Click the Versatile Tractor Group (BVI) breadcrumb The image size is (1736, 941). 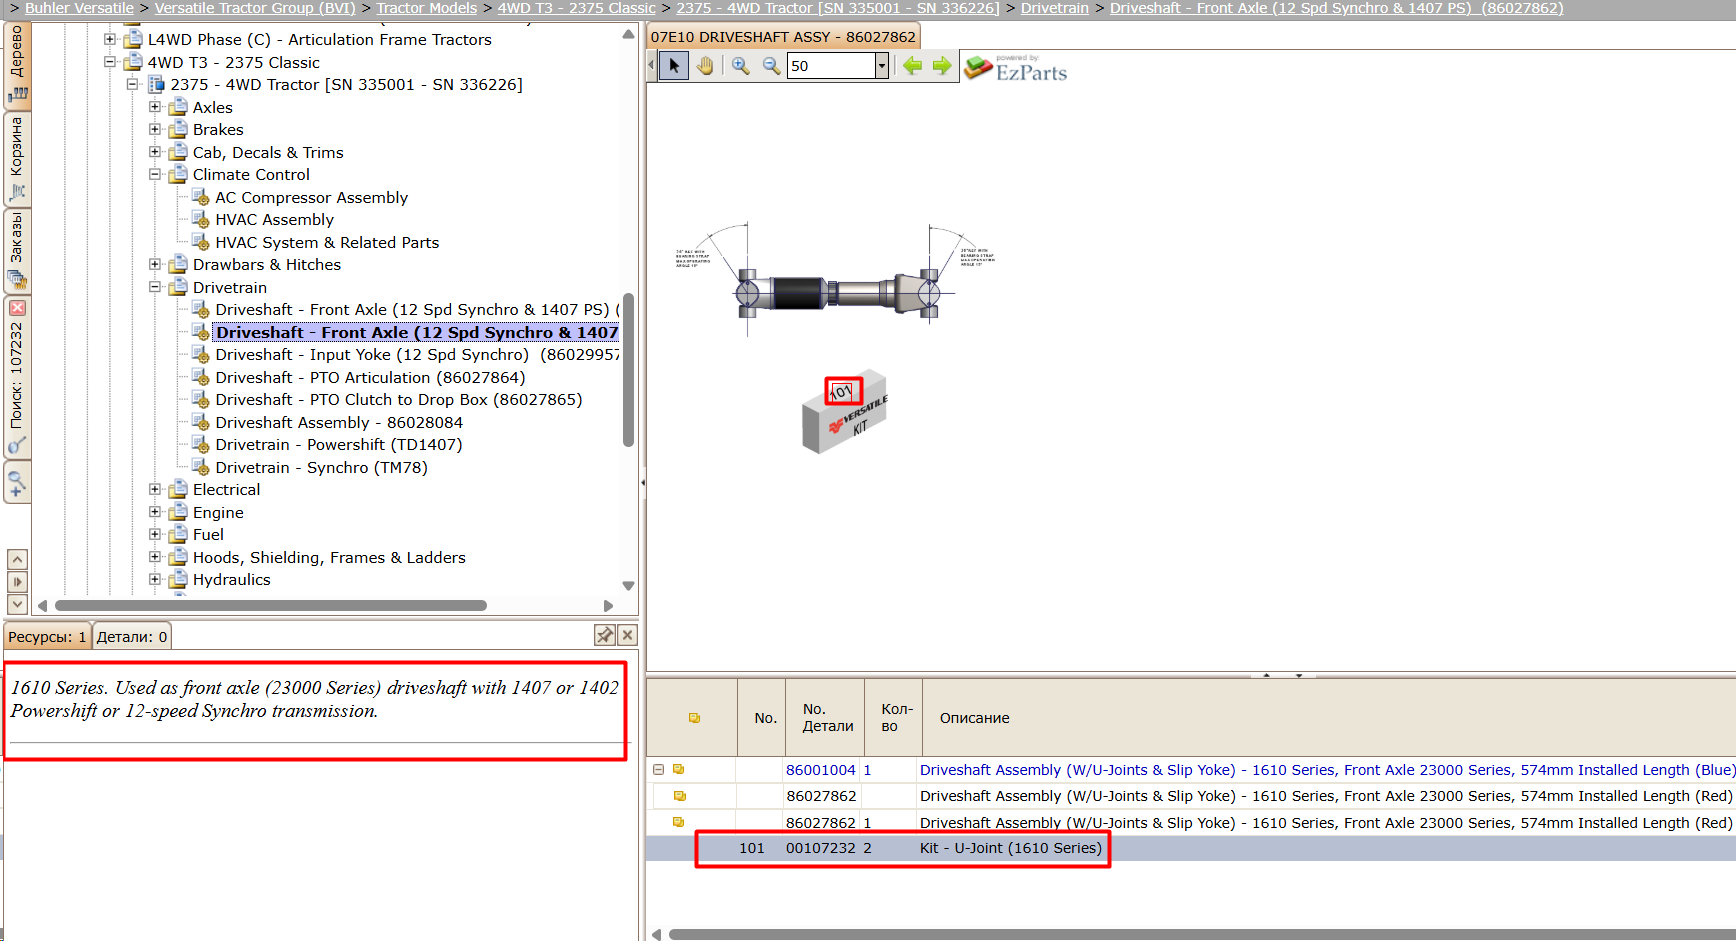255,8
